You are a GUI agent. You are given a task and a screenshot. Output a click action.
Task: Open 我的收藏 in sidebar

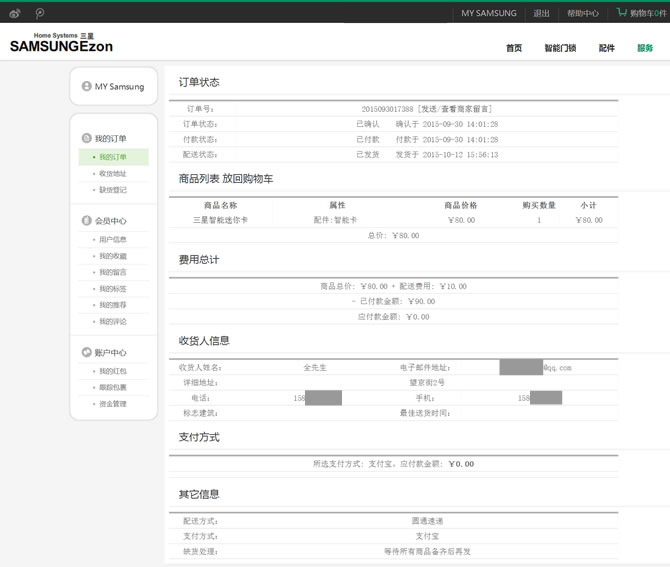[x=113, y=256]
